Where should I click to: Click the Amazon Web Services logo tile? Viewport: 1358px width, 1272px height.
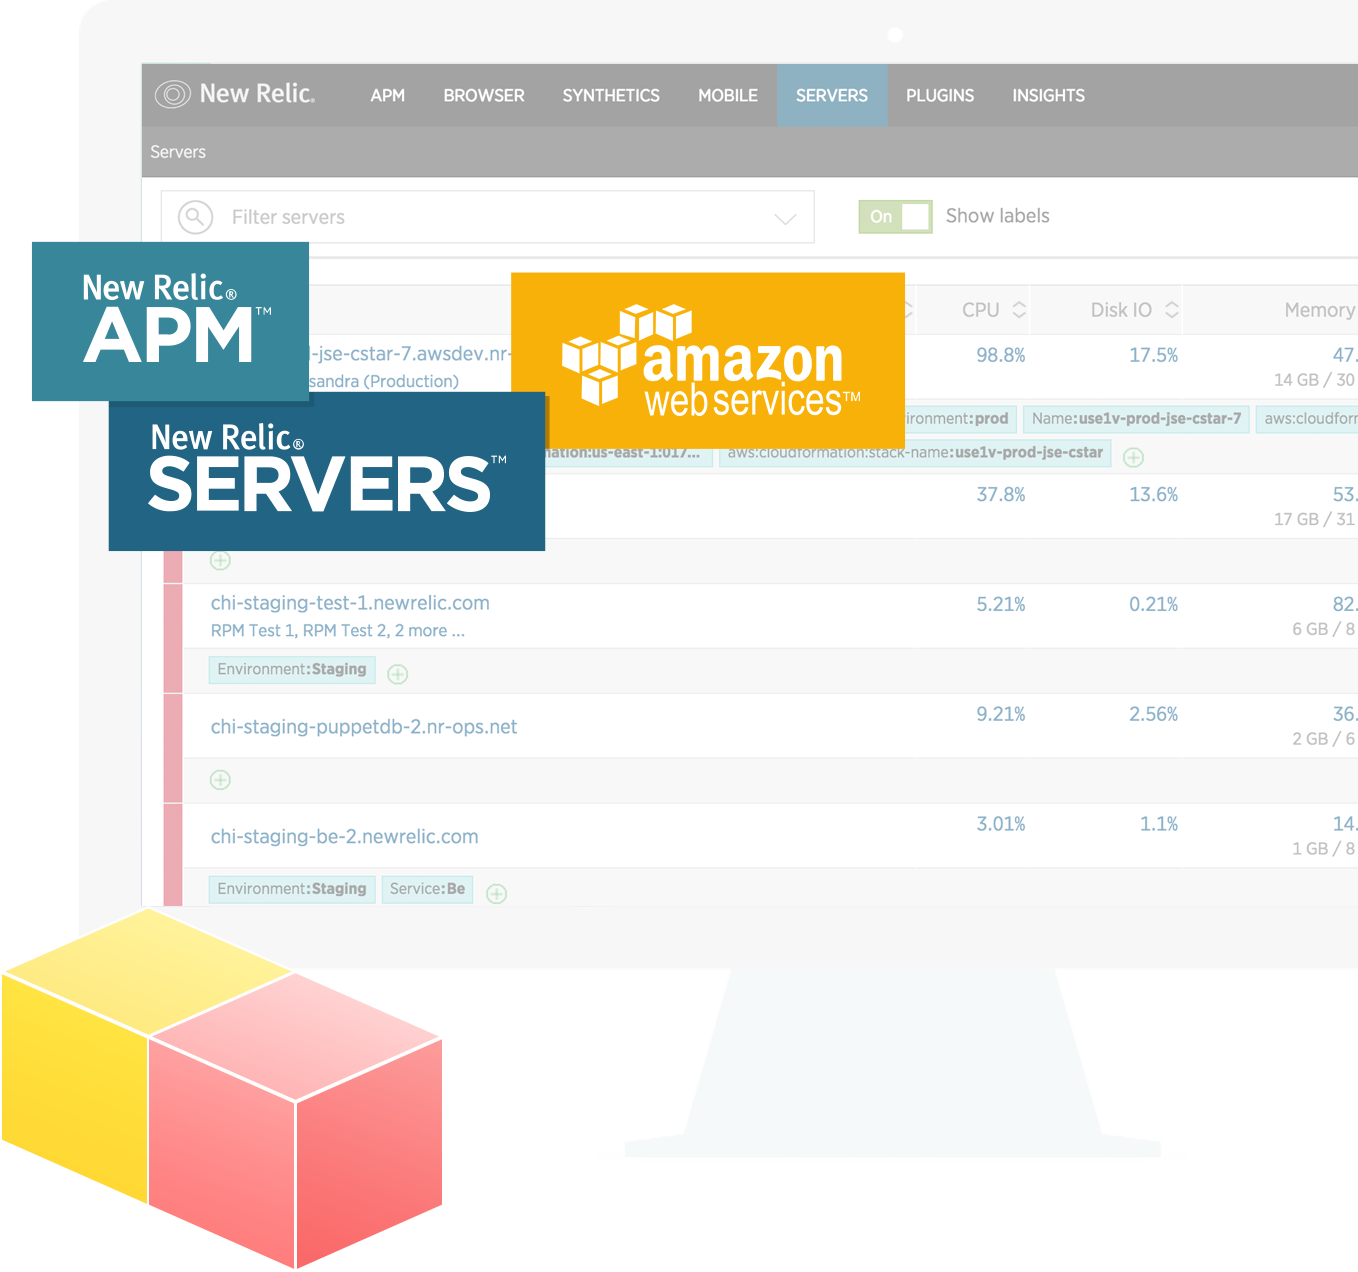pos(708,361)
